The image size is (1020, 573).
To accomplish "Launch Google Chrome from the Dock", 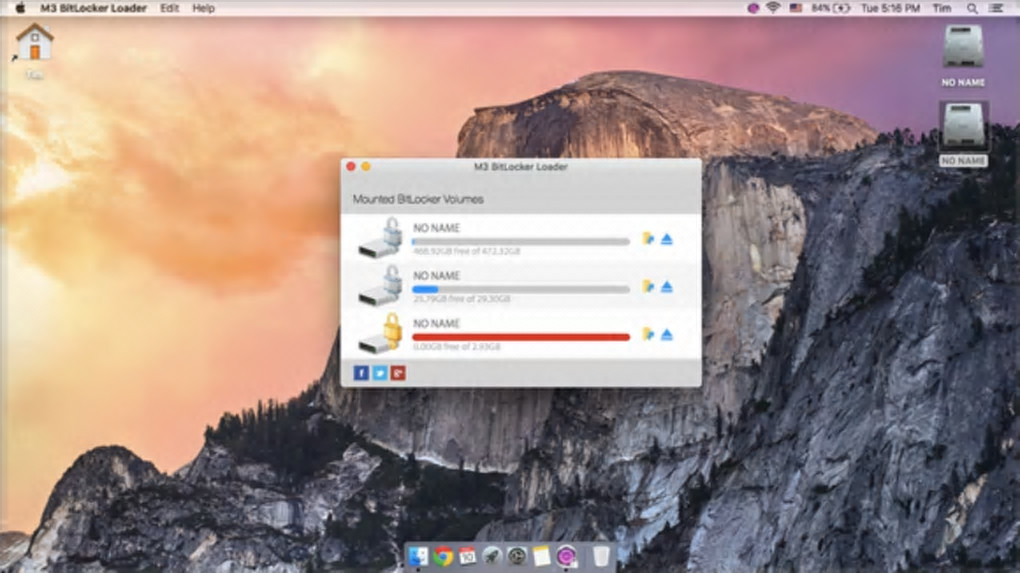I will tap(443, 557).
